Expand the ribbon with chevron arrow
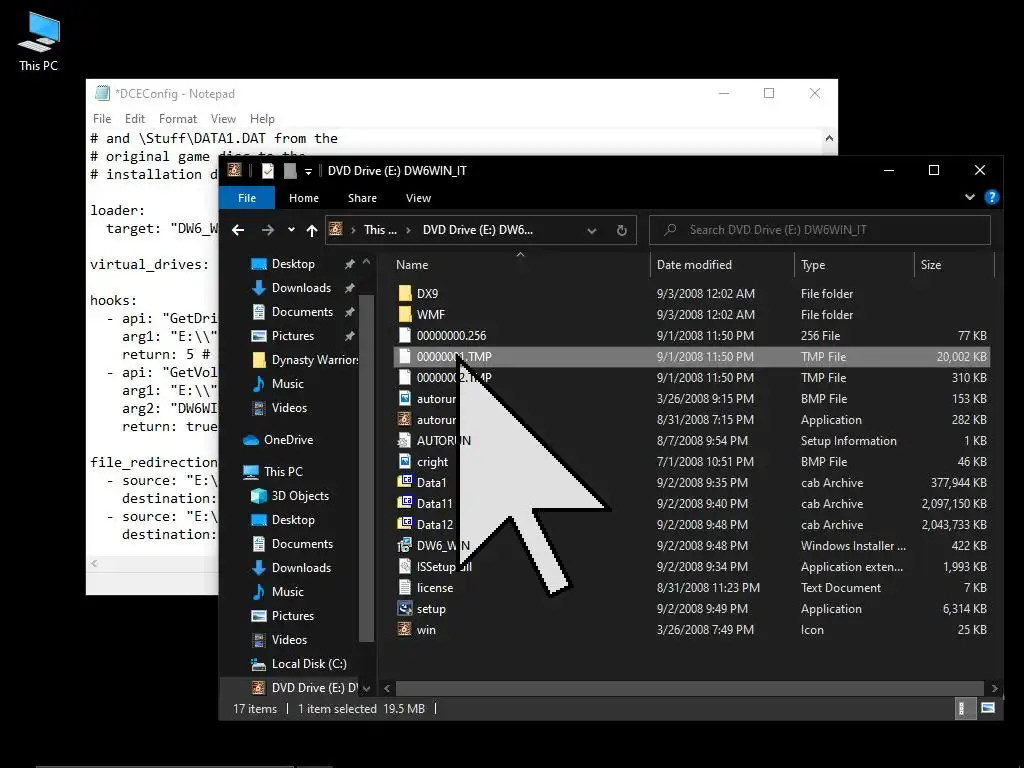 [970, 197]
